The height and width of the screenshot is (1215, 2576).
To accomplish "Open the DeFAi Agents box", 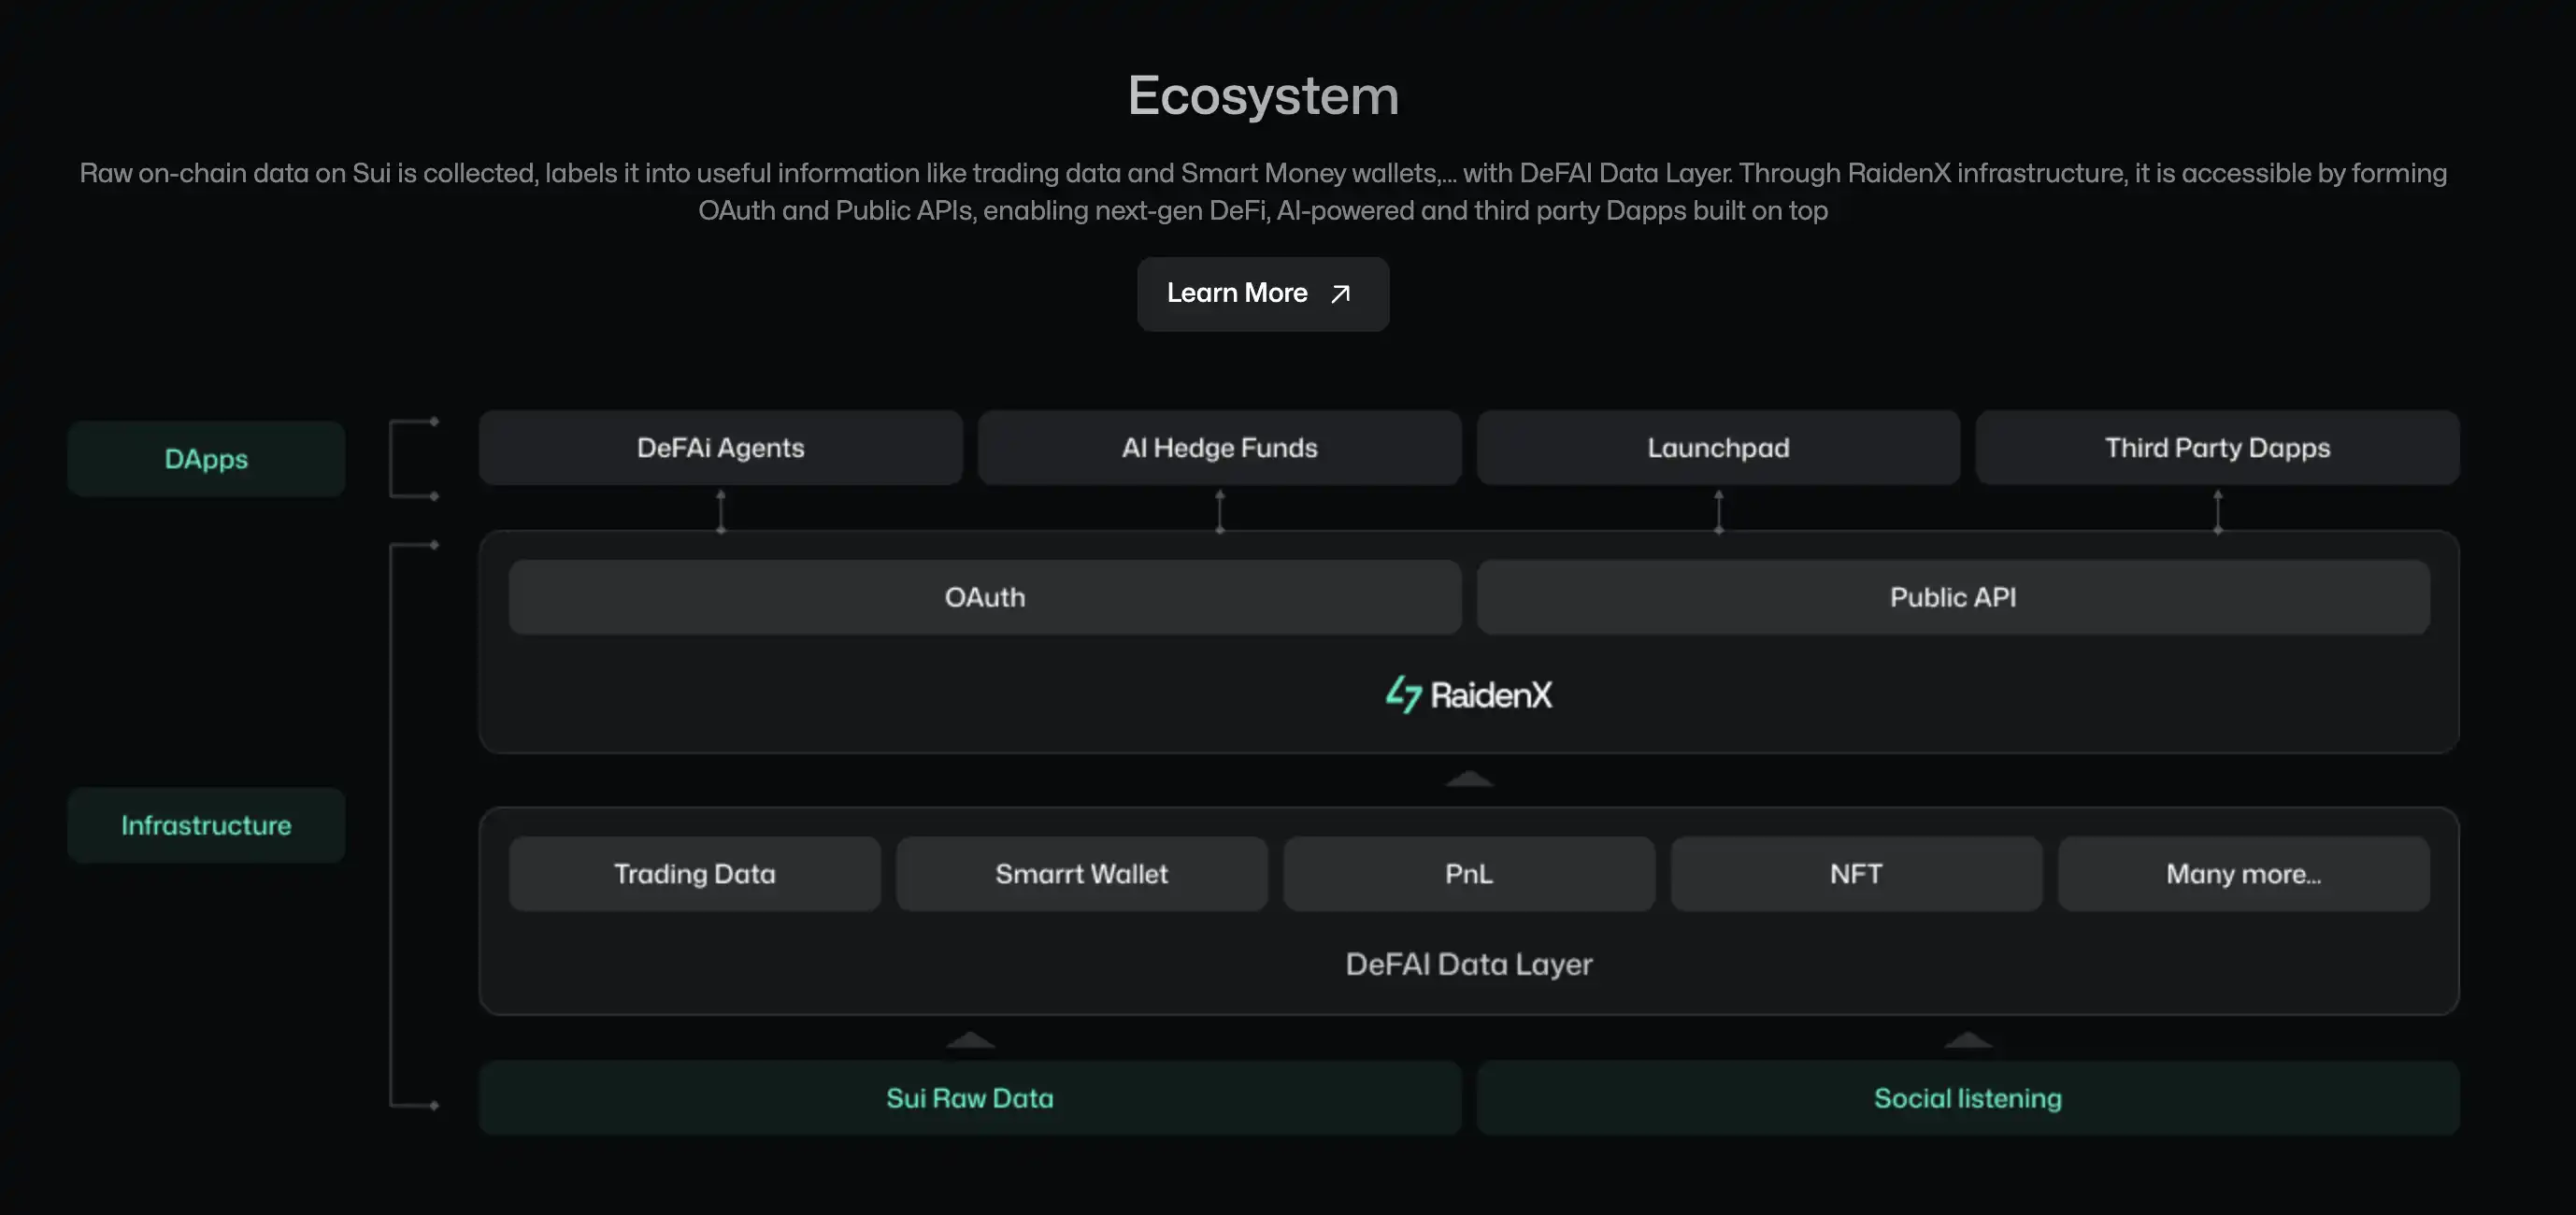I will click(x=720, y=448).
